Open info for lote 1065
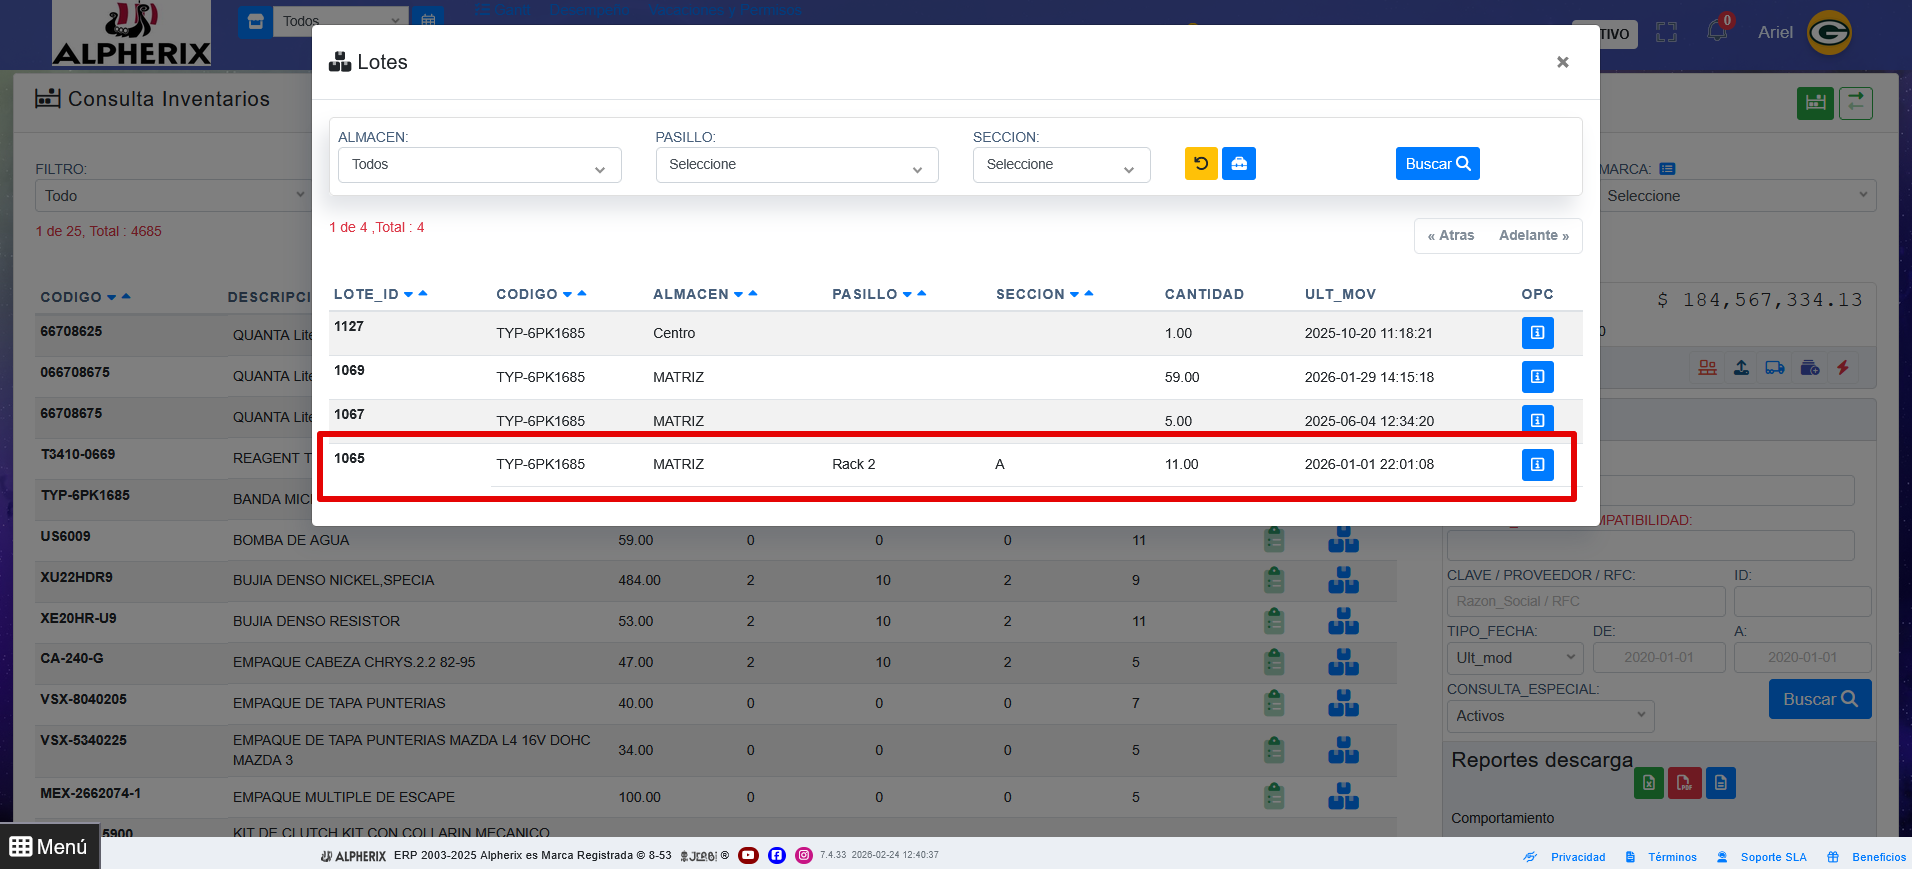Screen dimensions: 1912x869 coord(1537,464)
